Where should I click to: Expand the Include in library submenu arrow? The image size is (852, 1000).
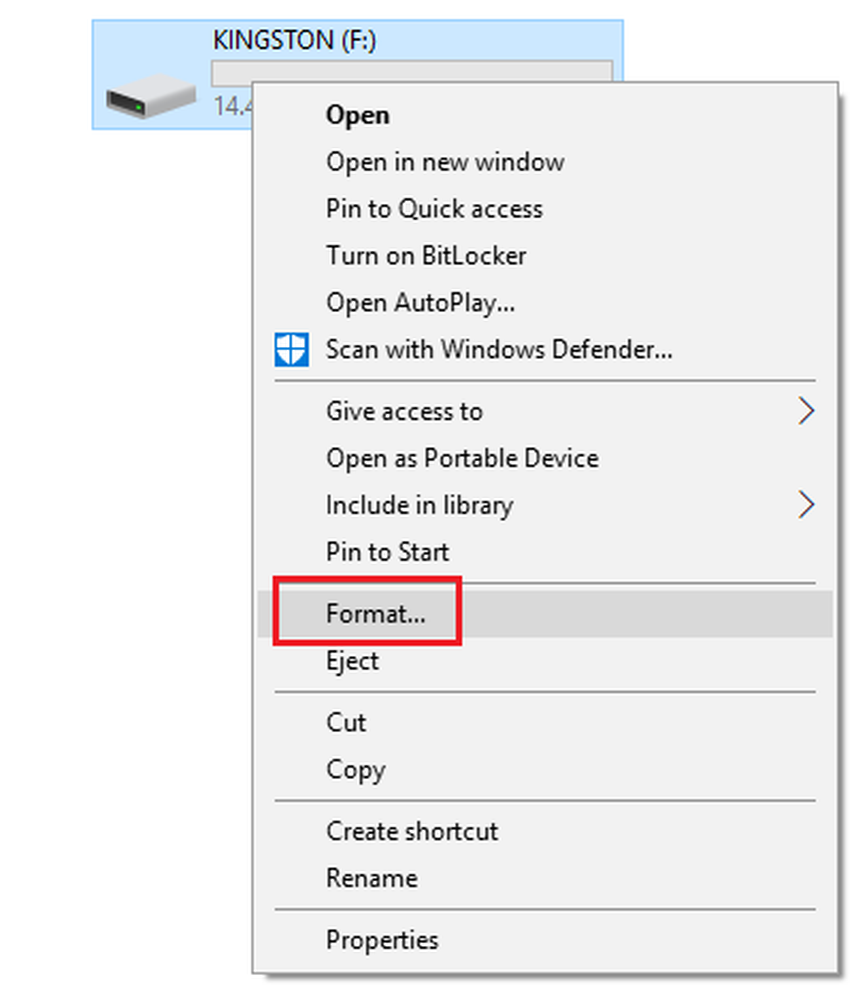point(806,504)
